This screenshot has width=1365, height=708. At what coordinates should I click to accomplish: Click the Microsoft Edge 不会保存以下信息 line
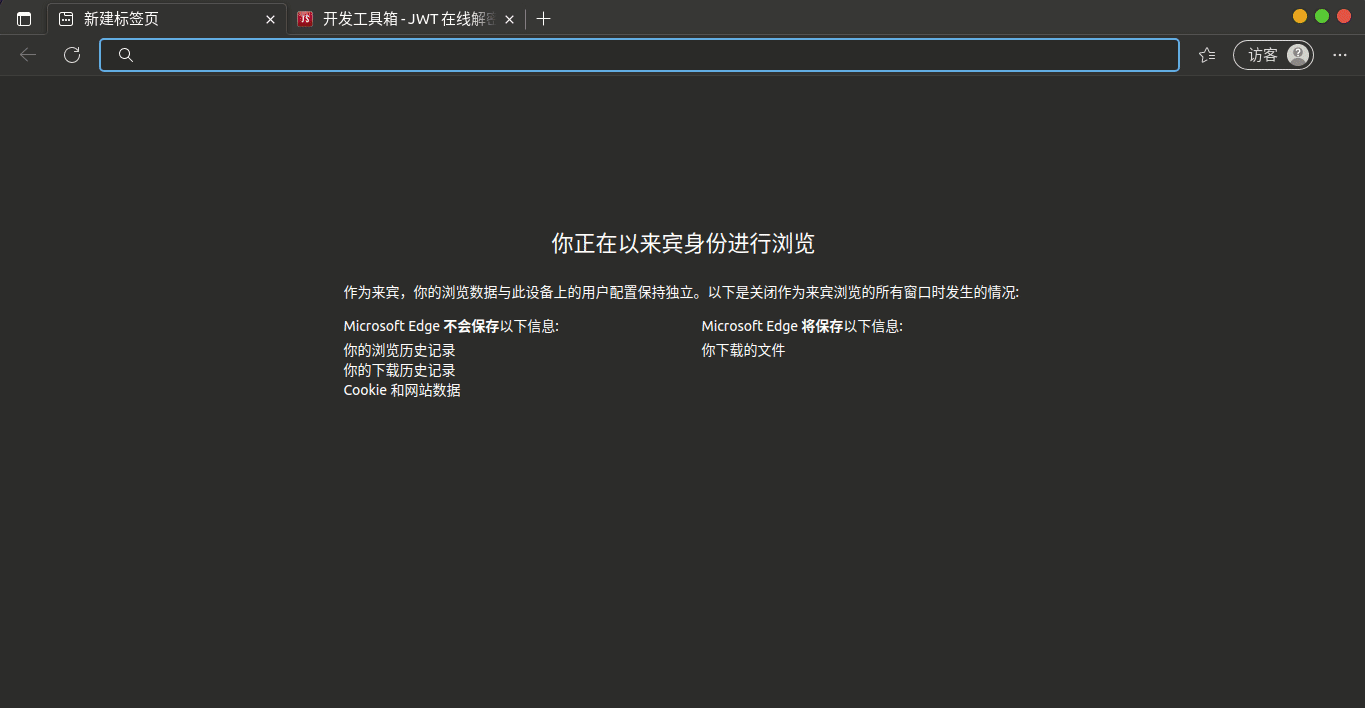click(x=451, y=326)
